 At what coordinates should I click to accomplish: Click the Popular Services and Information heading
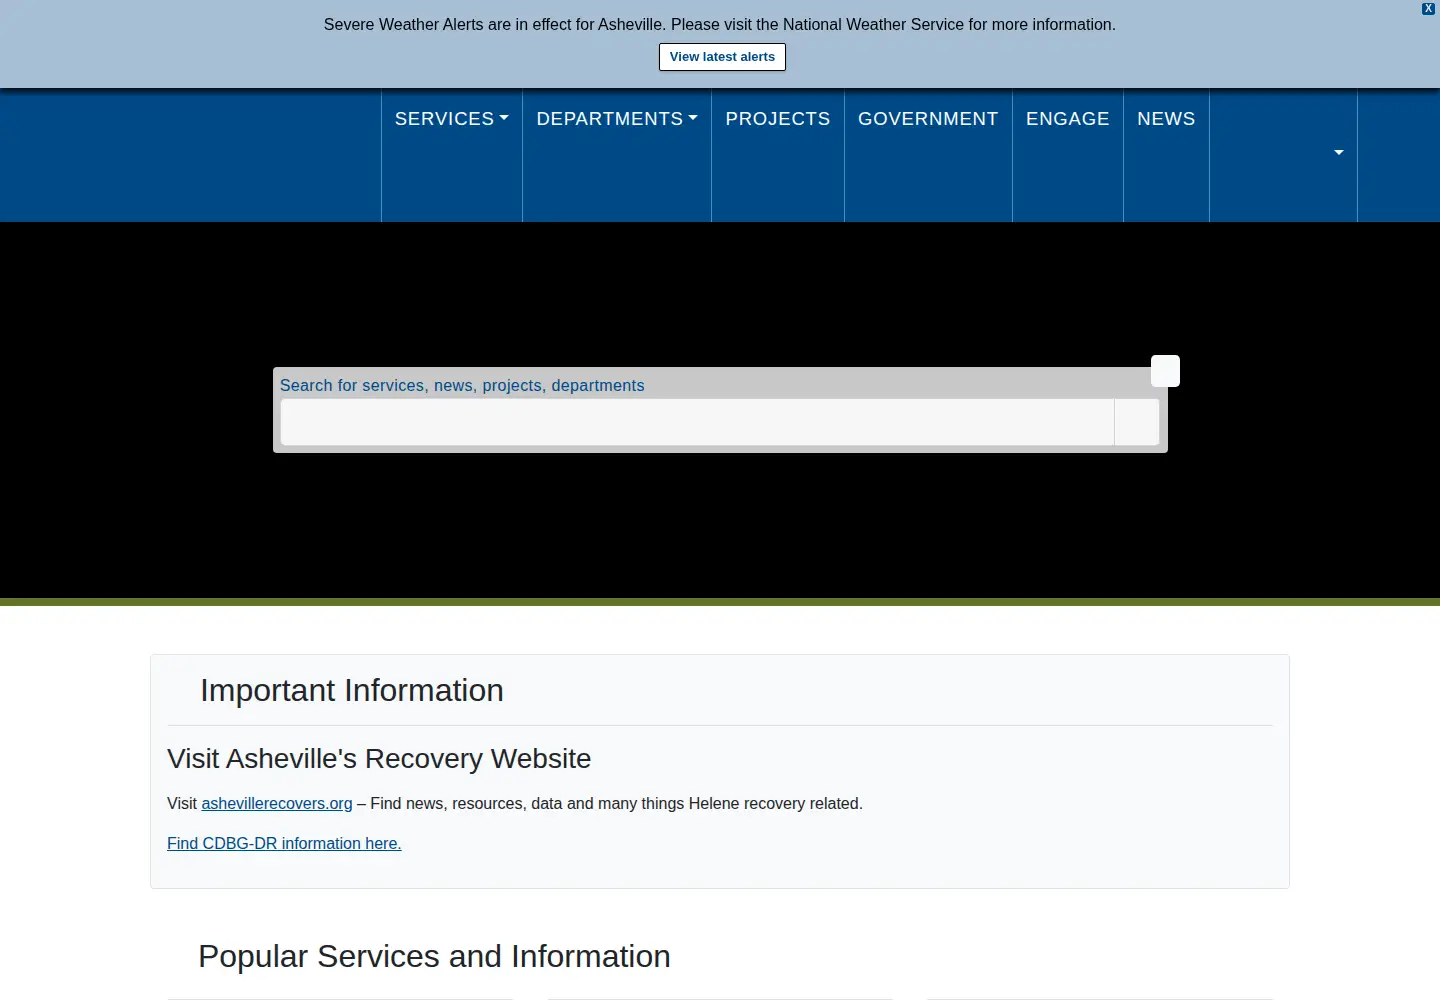pyautogui.click(x=434, y=957)
